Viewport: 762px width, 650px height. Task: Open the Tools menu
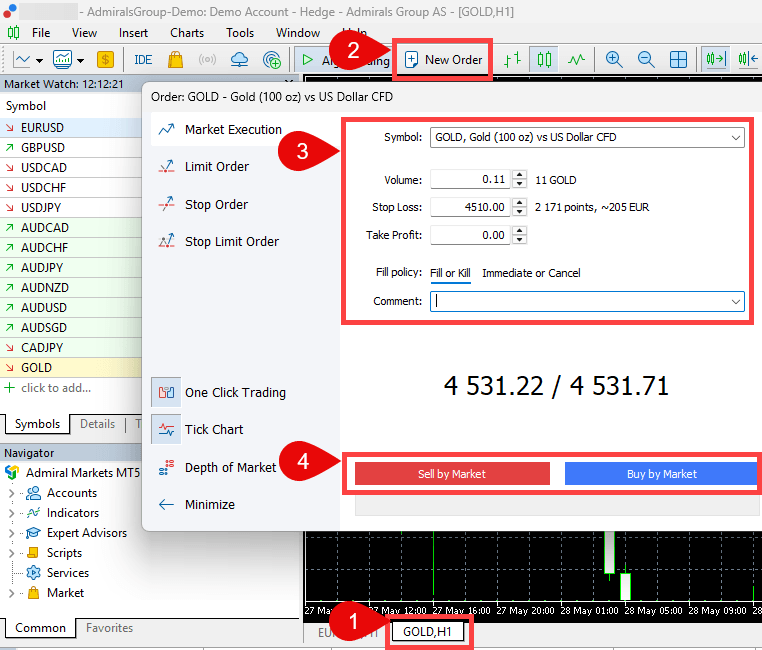pos(240,33)
